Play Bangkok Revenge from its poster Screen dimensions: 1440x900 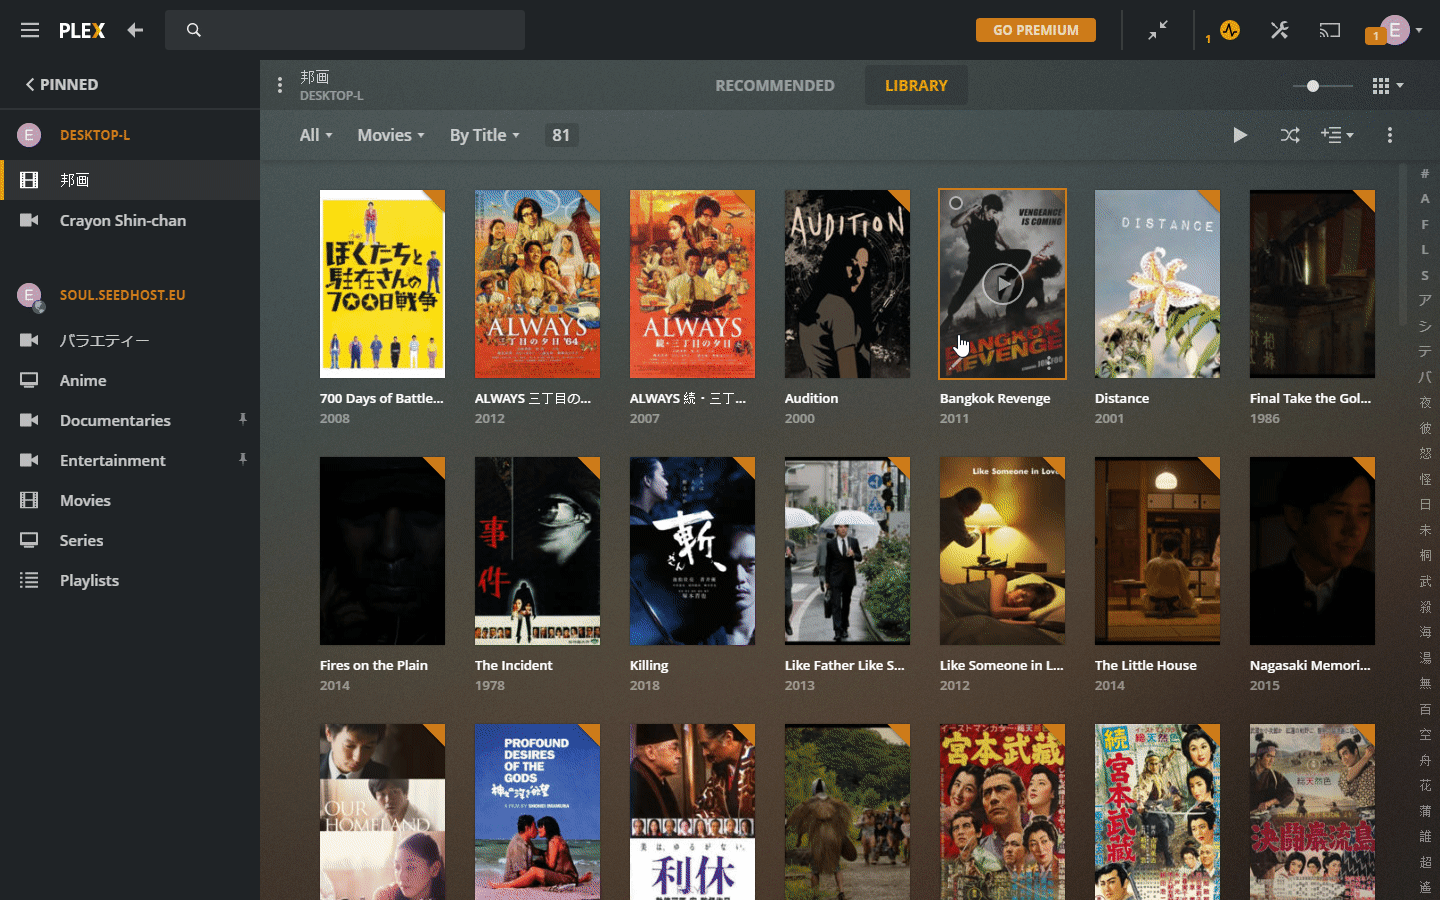[1002, 284]
